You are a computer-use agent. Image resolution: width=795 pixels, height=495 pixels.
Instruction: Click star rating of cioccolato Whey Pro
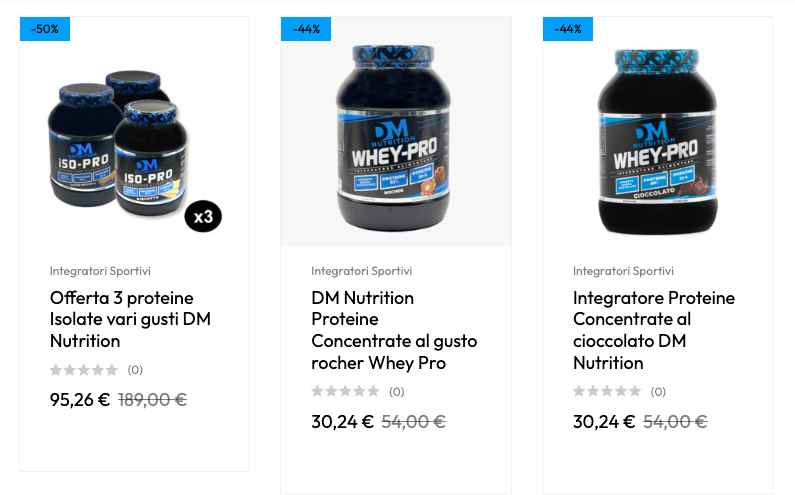607,392
